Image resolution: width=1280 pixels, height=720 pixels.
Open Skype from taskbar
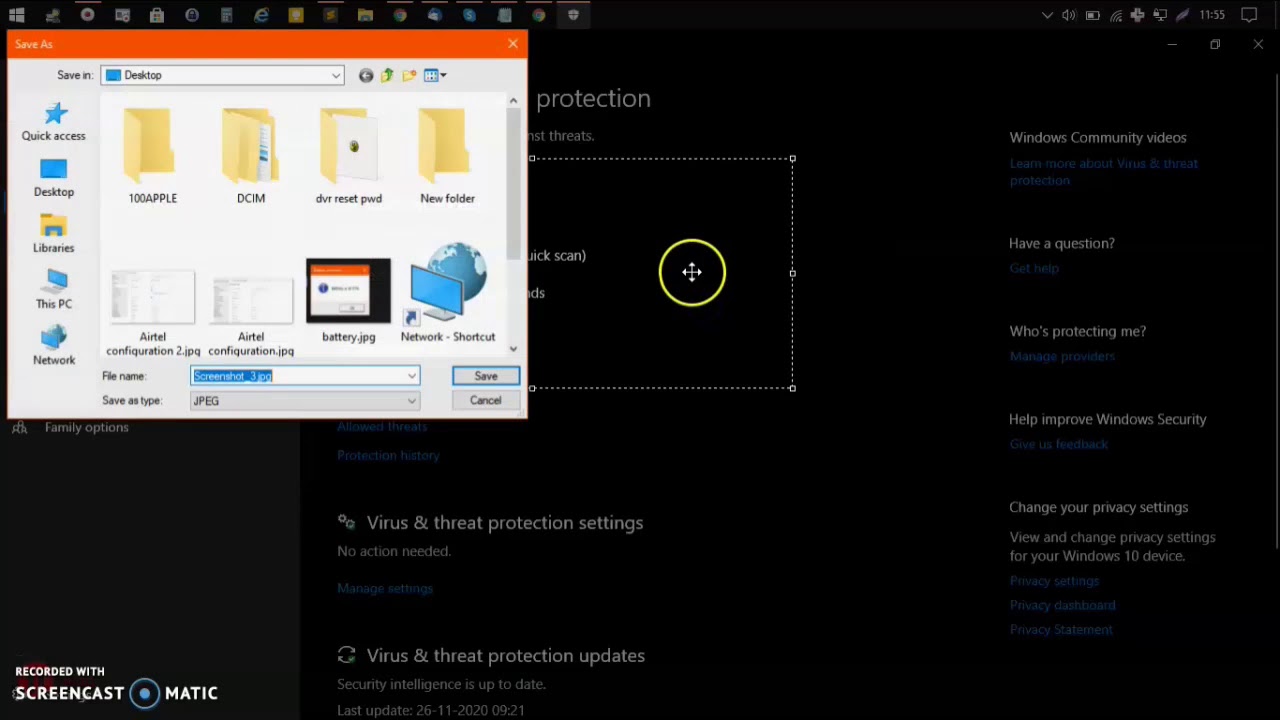tap(469, 15)
